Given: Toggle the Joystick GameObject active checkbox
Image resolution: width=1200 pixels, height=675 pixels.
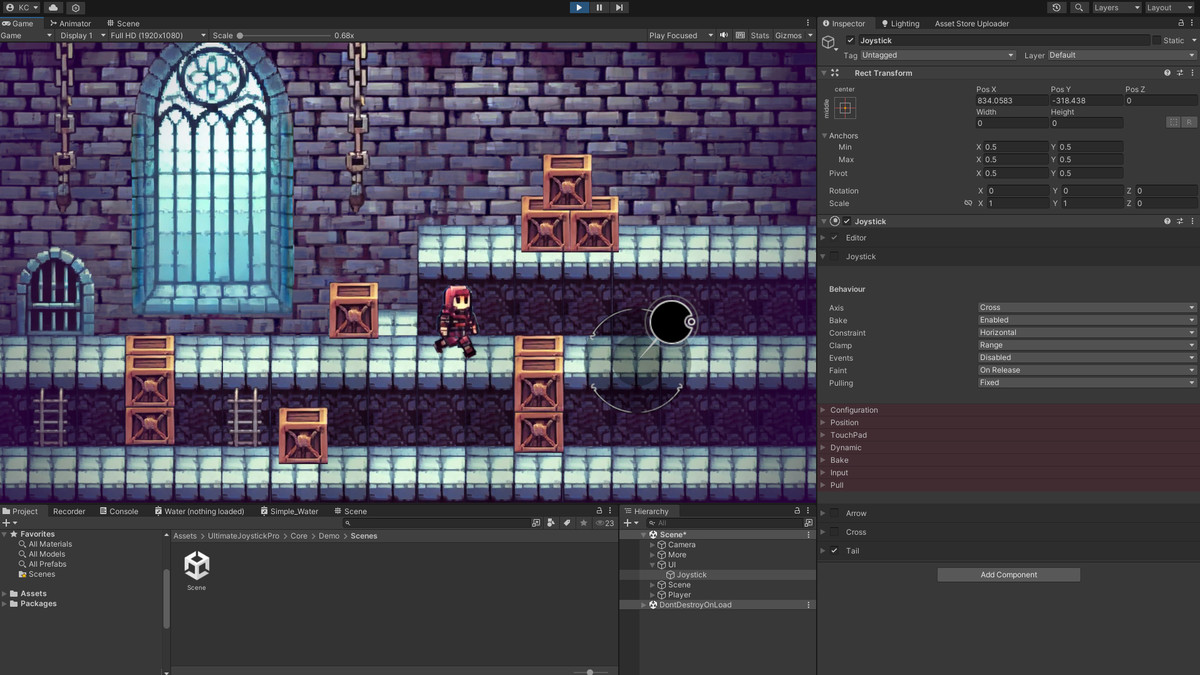Looking at the screenshot, I should click(851, 41).
